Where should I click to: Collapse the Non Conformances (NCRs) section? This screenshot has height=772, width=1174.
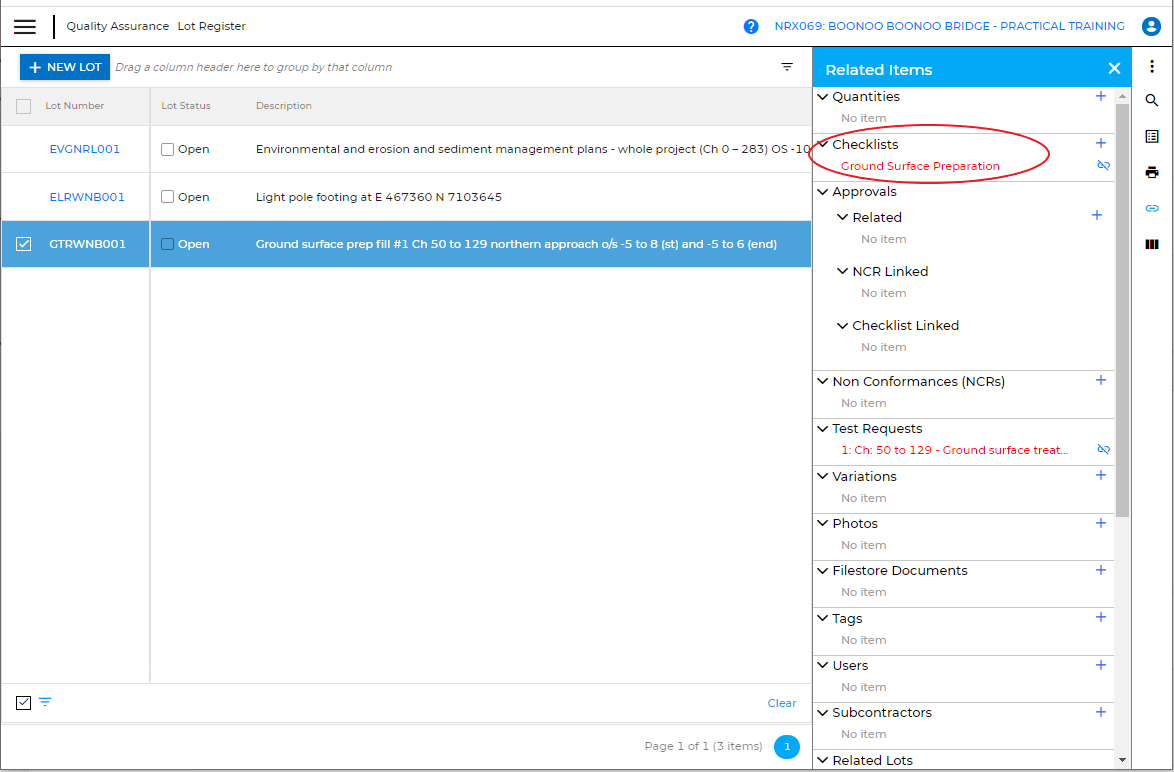823,381
